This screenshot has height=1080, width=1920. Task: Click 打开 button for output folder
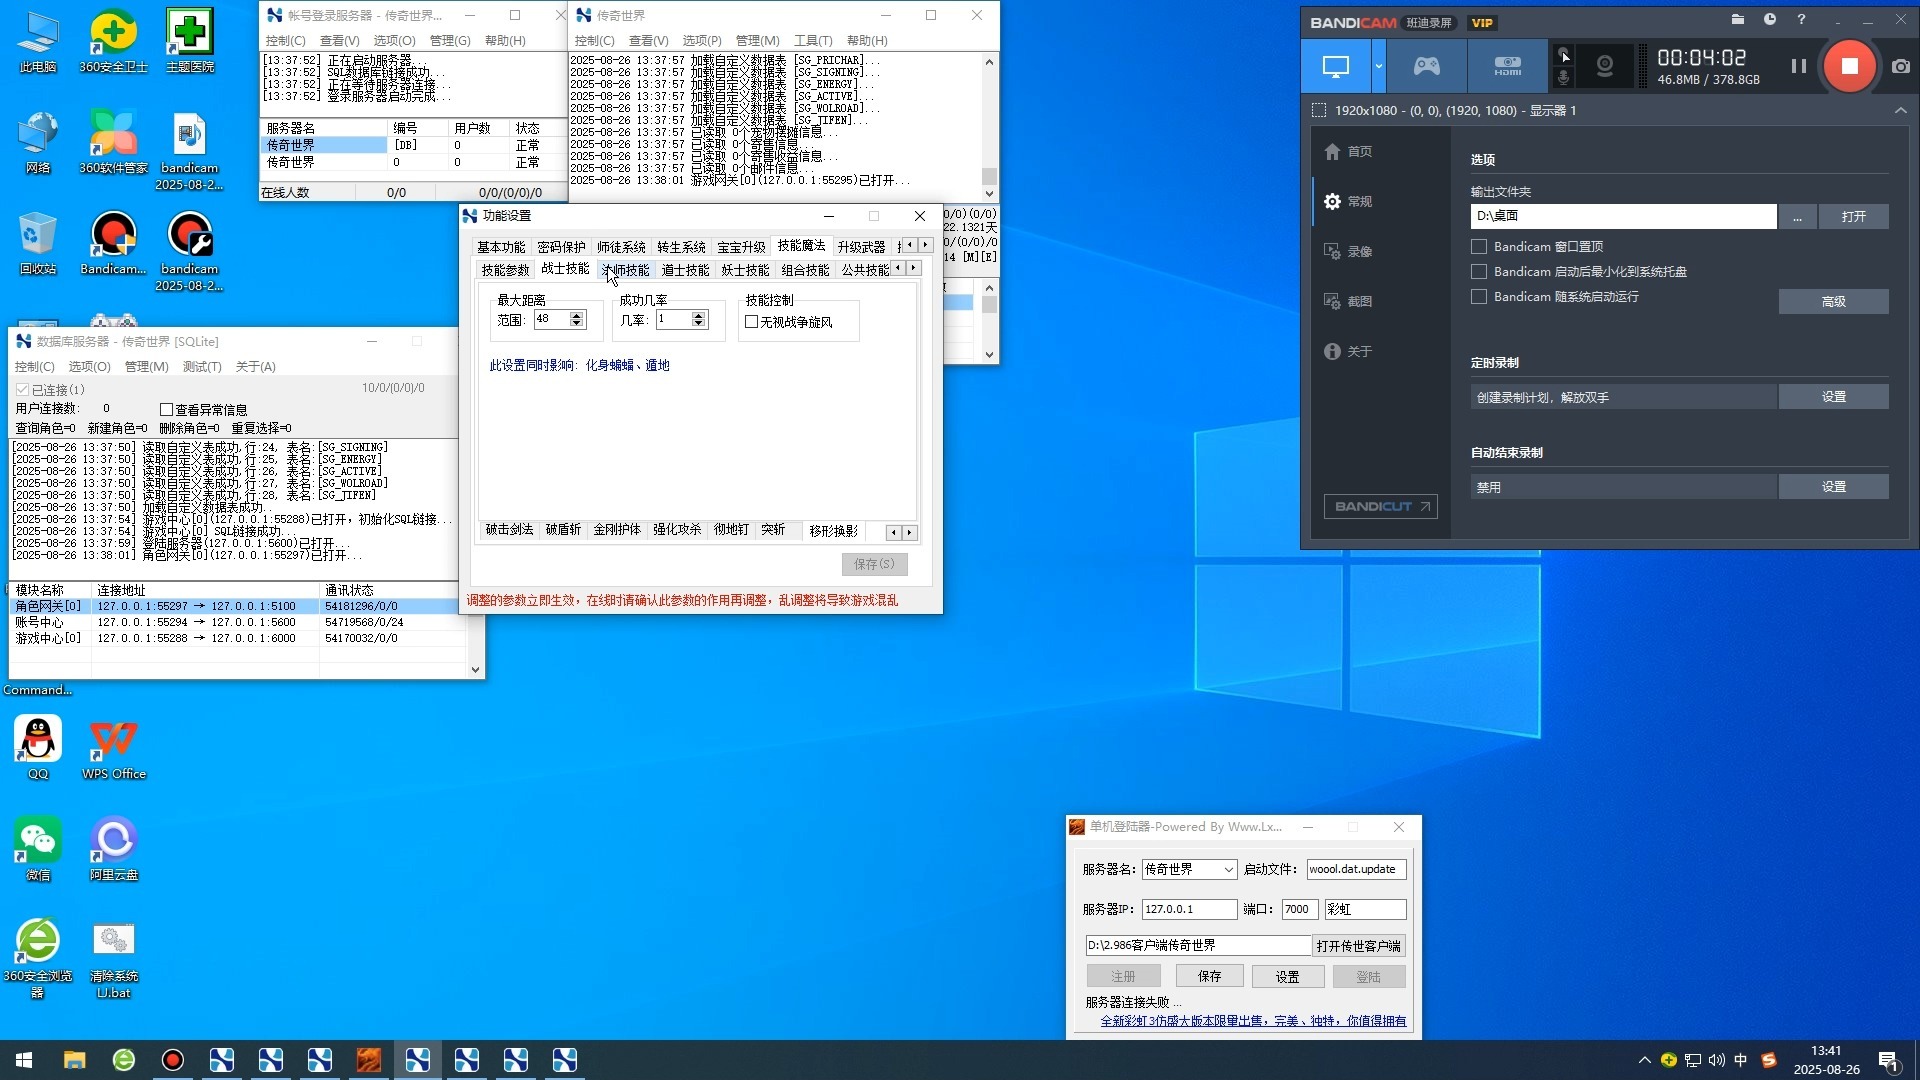pos(1853,217)
